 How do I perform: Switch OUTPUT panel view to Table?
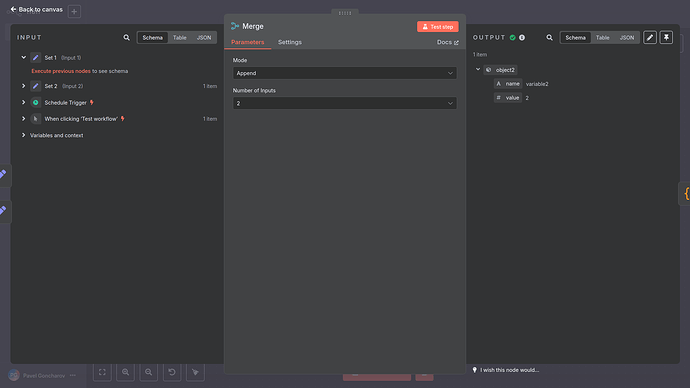click(x=602, y=38)
